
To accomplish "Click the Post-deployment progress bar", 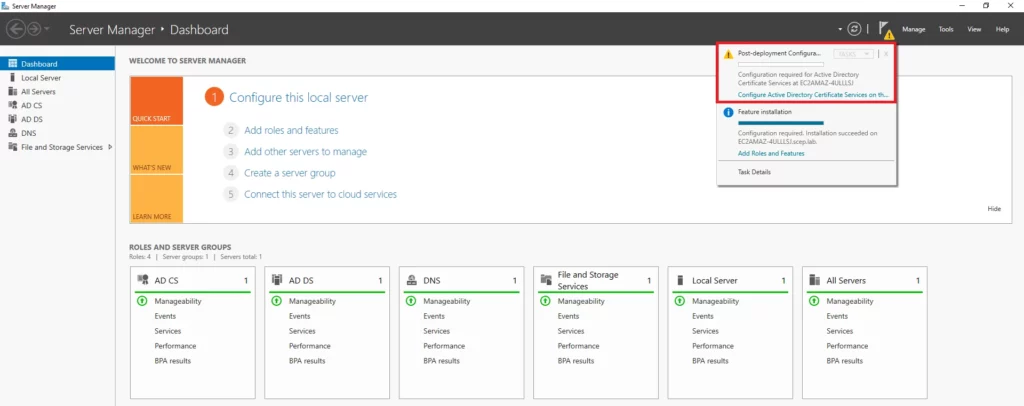I will pos(780,64).
